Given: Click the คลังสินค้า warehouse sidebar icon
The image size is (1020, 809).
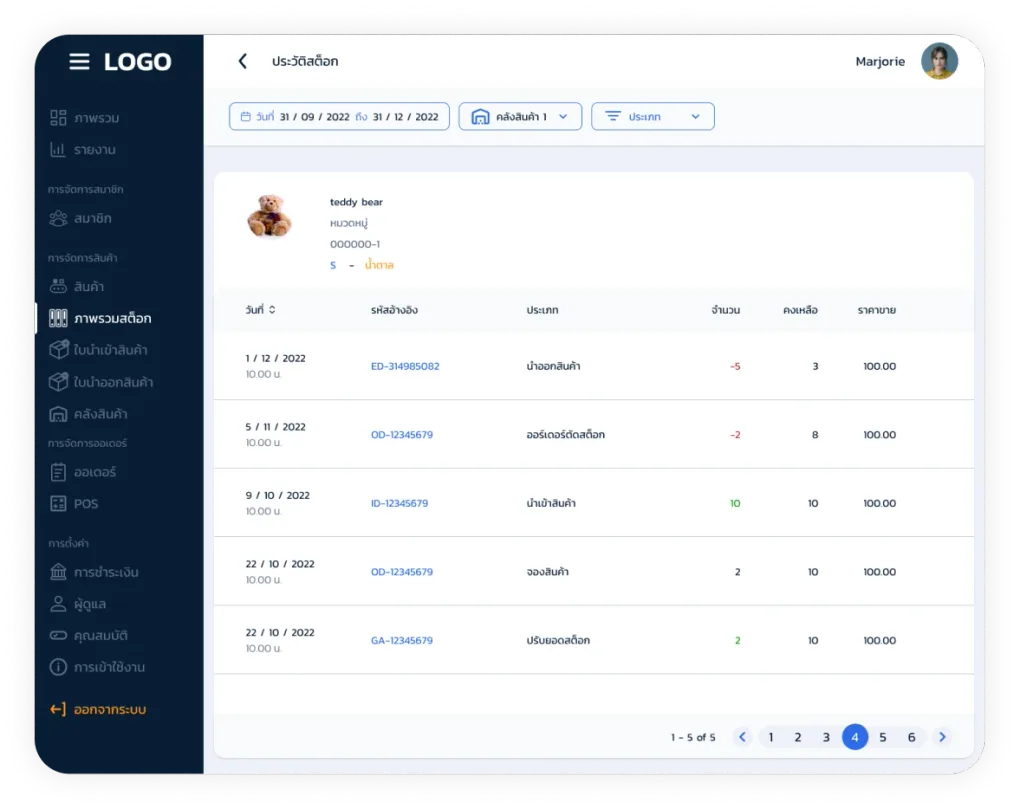Looking at the screenshot, I should (x=58, y=414).
